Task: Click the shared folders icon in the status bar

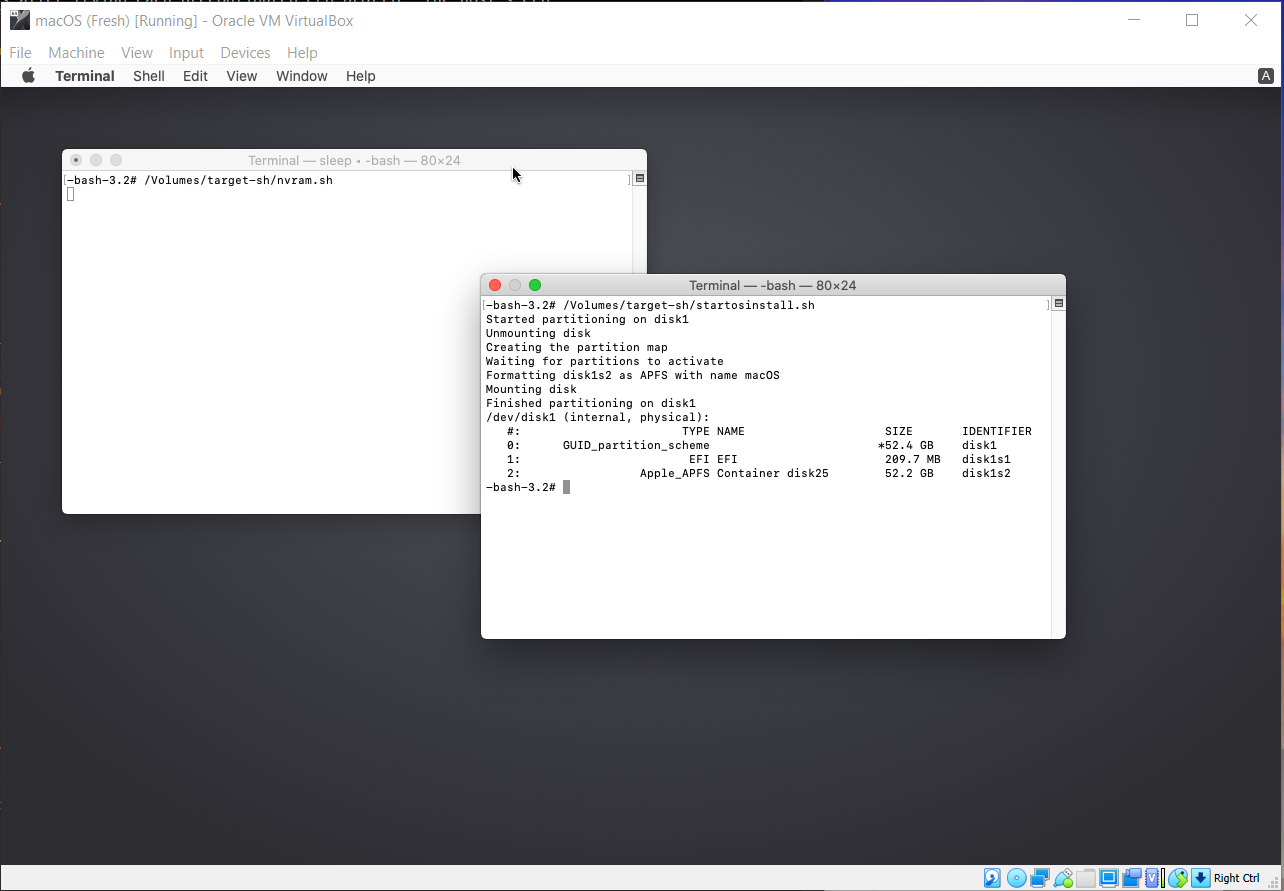Action: click(x=1088, y=877)
